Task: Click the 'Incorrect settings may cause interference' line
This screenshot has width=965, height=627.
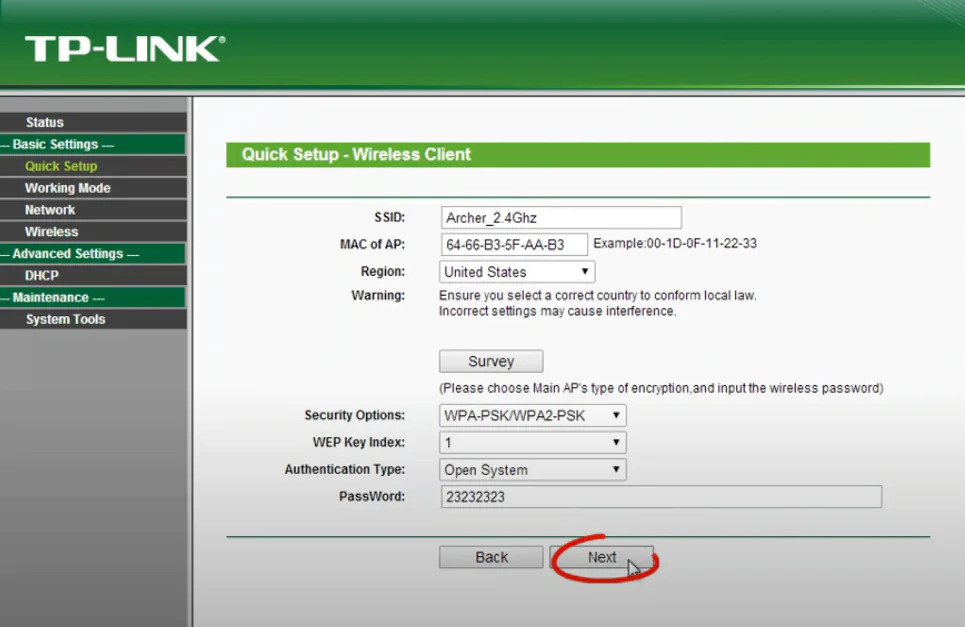Action: pyautogui.click(x=558, y=311)
